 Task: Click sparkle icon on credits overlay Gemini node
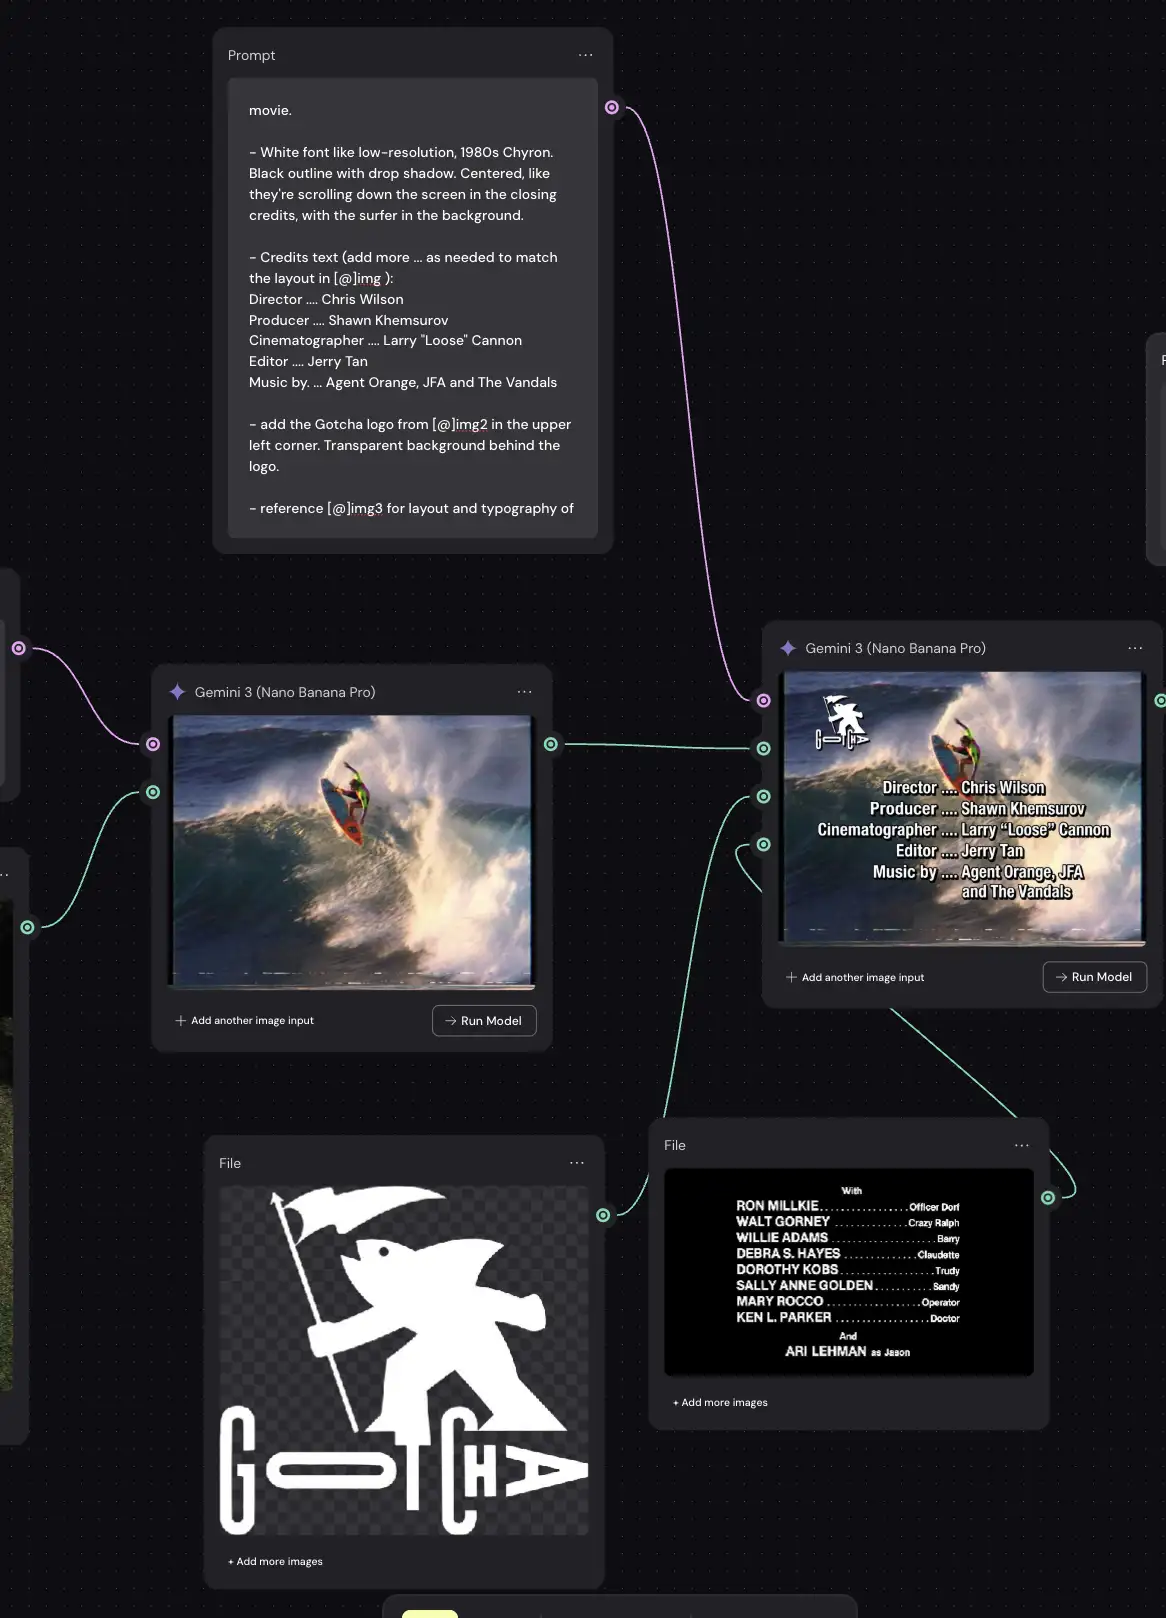pyautogui.click(x=788, y=648)
